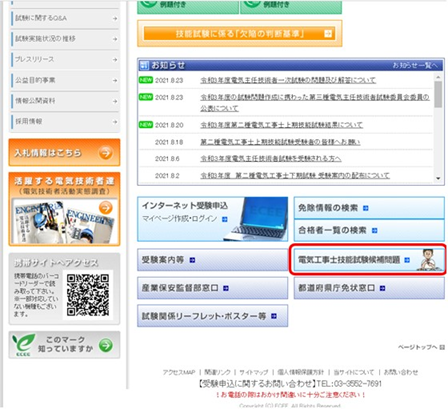Click the このマーク知っていますか banner
This screenshot has width=448, height=409.
click(x=64, y=345)
